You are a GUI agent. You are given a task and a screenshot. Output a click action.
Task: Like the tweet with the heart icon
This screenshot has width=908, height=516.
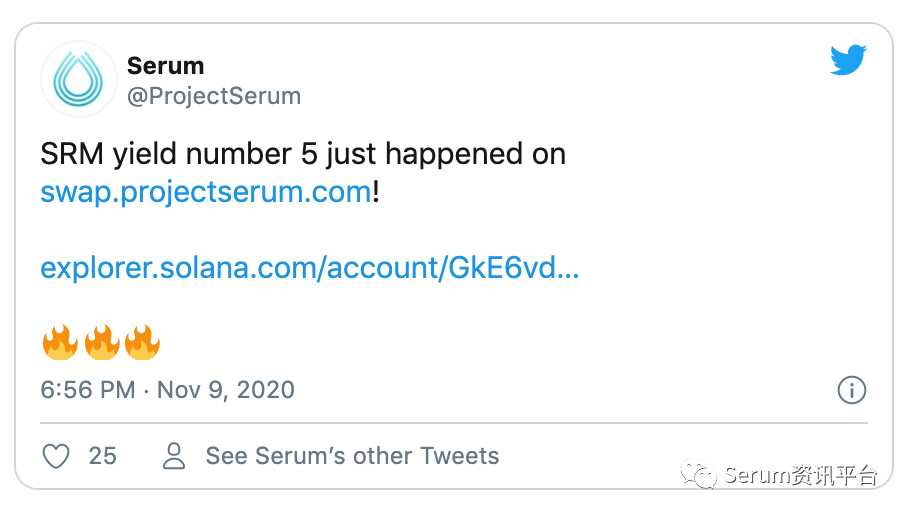tap(56, 456)
